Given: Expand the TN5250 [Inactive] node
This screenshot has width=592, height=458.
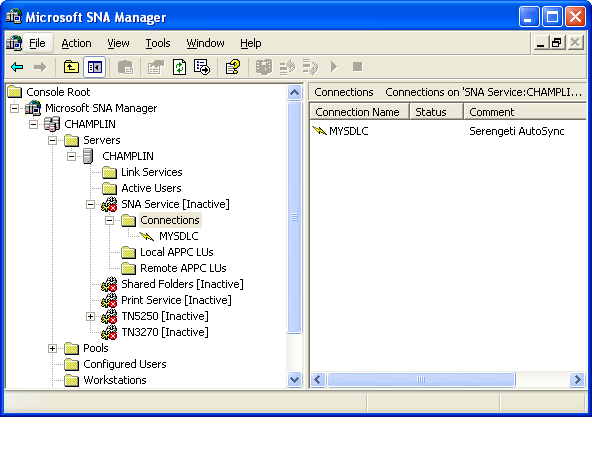Looking at the screenshot, I should pyautogui.click(x=90, y=316).
